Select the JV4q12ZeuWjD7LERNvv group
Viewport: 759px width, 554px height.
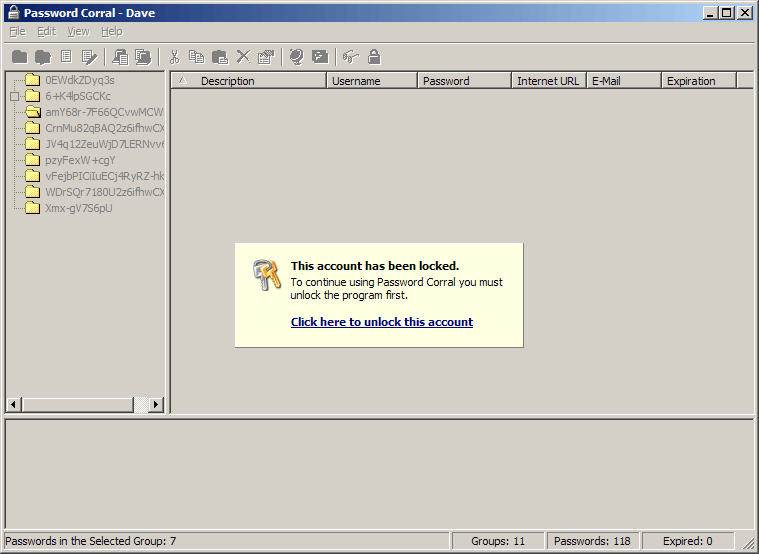click(104, 144)
